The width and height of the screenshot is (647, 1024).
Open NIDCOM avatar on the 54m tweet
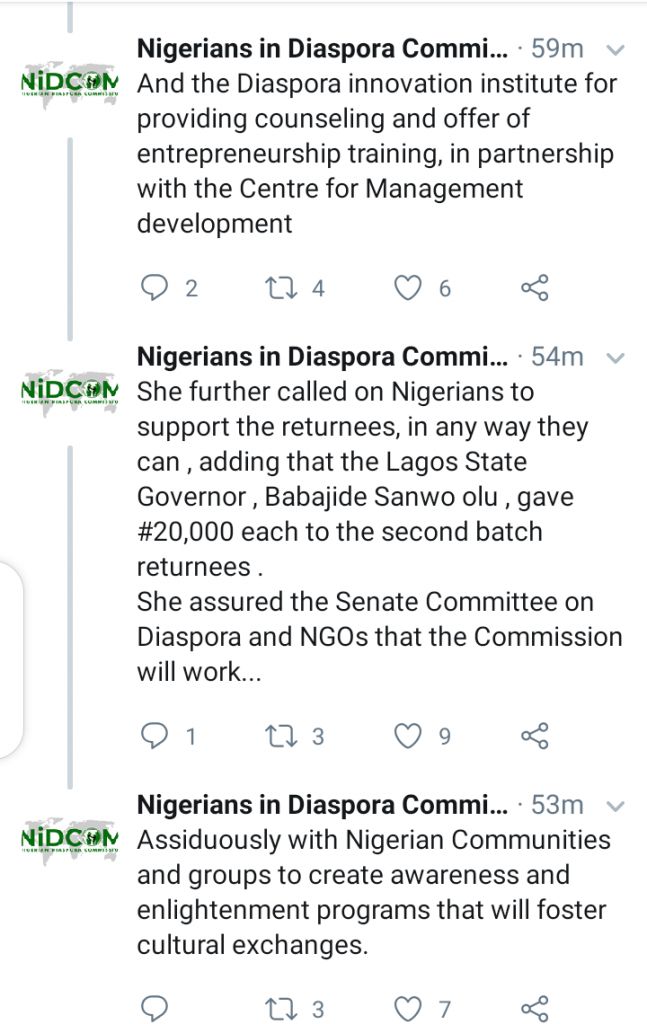pos(70,389)
